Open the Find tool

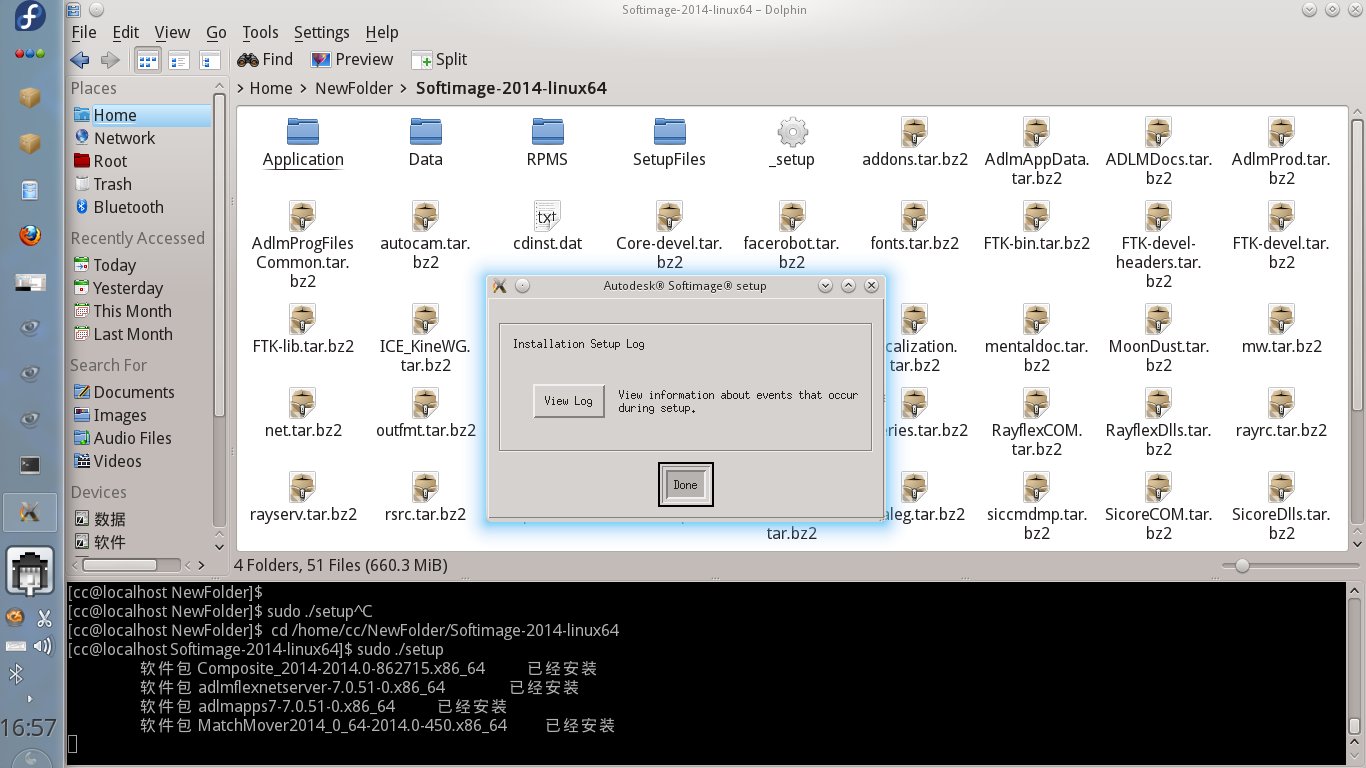[x=265, y=60]
